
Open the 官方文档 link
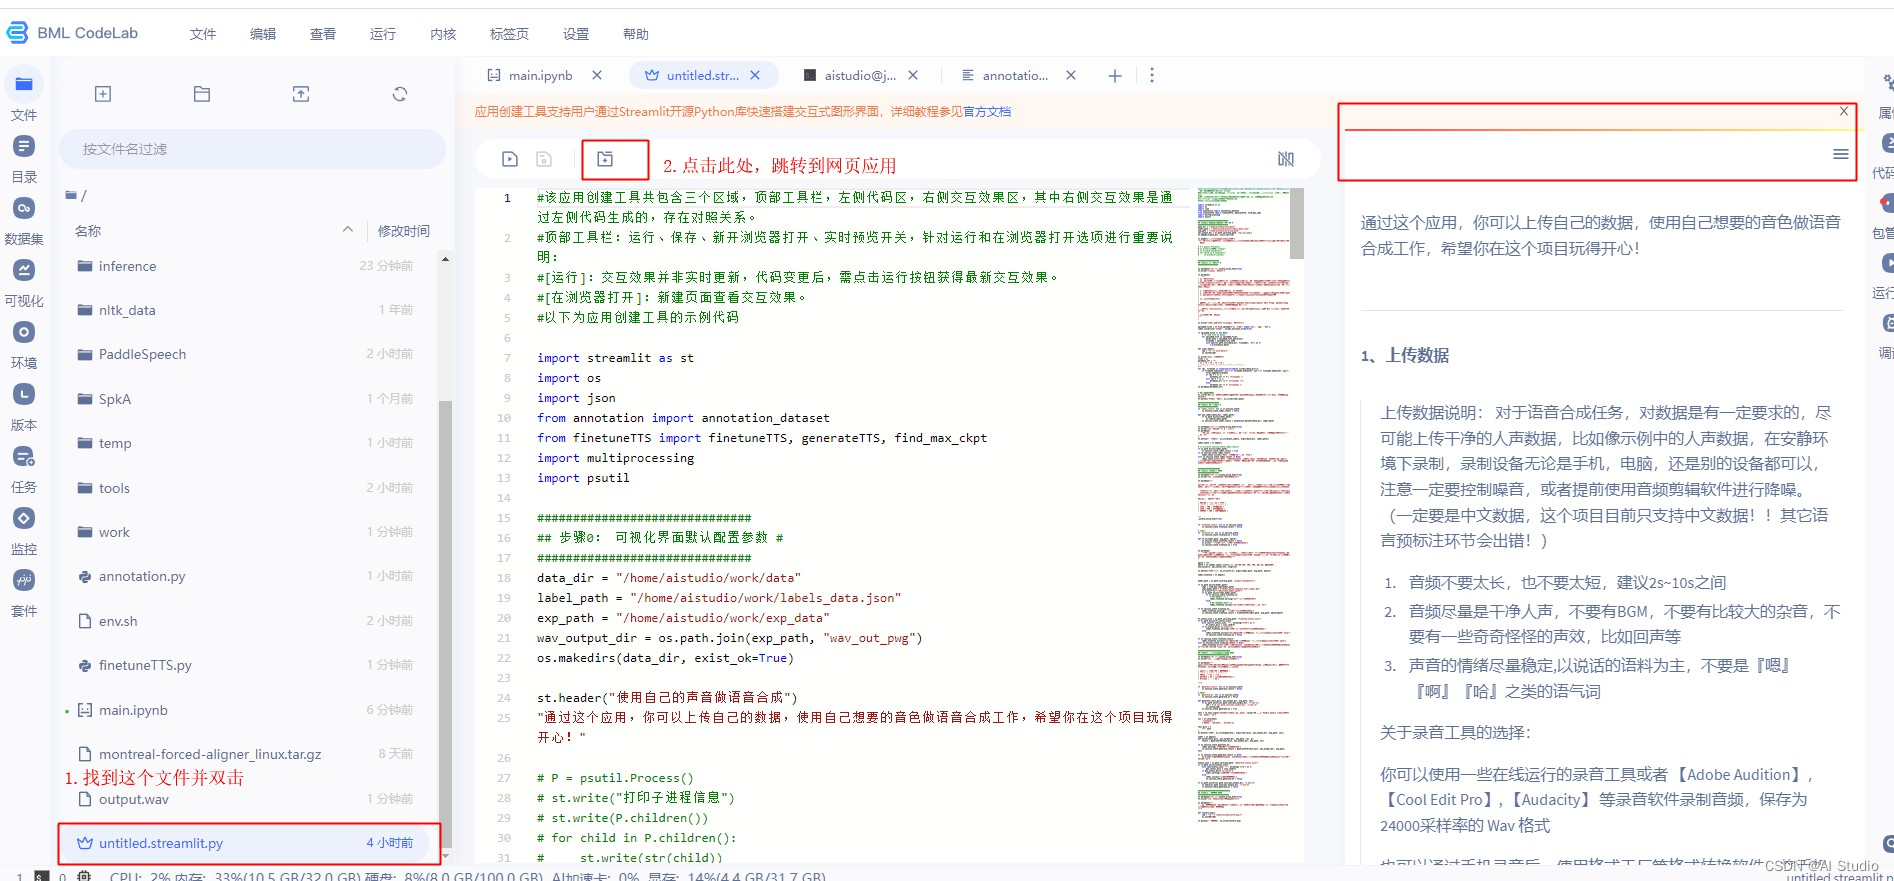click(x=987, y=112)
